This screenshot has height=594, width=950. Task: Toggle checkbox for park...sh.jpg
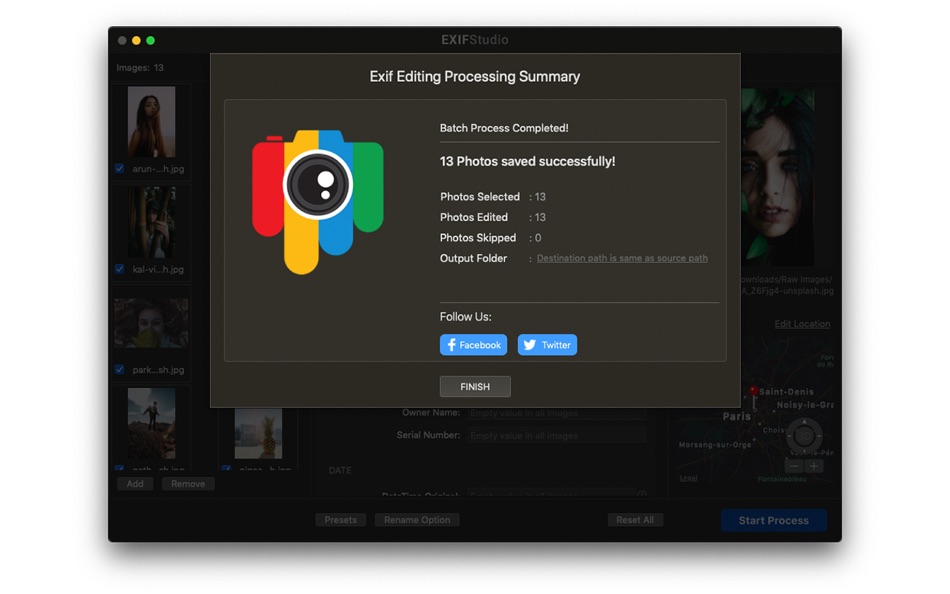pyautogui.click(x=120, y=370)
